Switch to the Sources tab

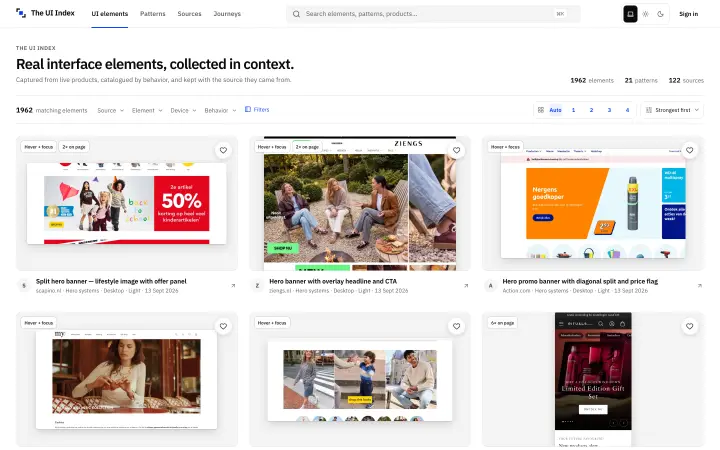pos(189,14)
